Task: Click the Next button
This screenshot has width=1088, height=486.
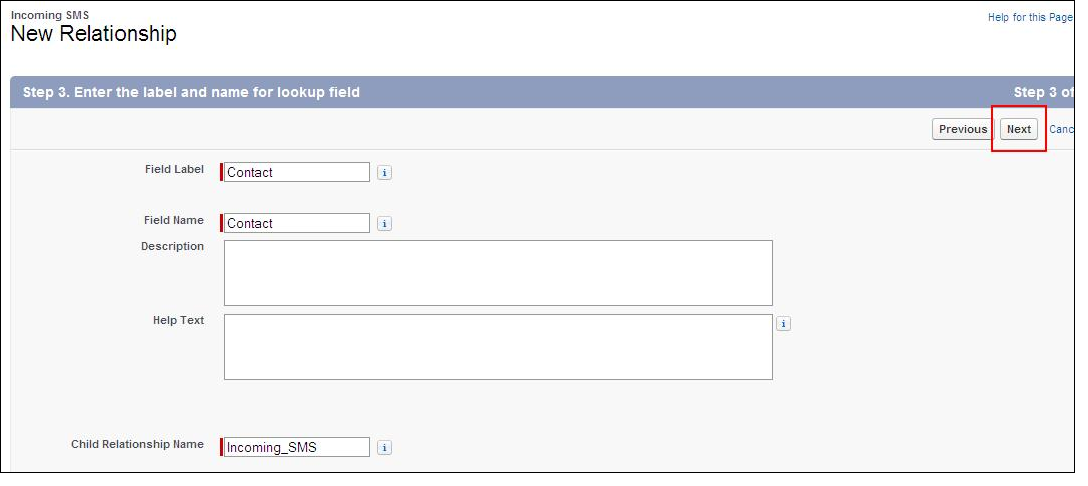Action: (x=1019, y=129)
